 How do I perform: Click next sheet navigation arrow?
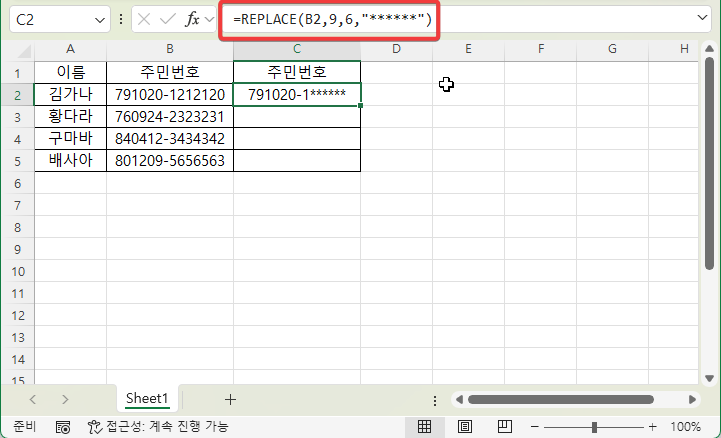(x=65, y=399)
